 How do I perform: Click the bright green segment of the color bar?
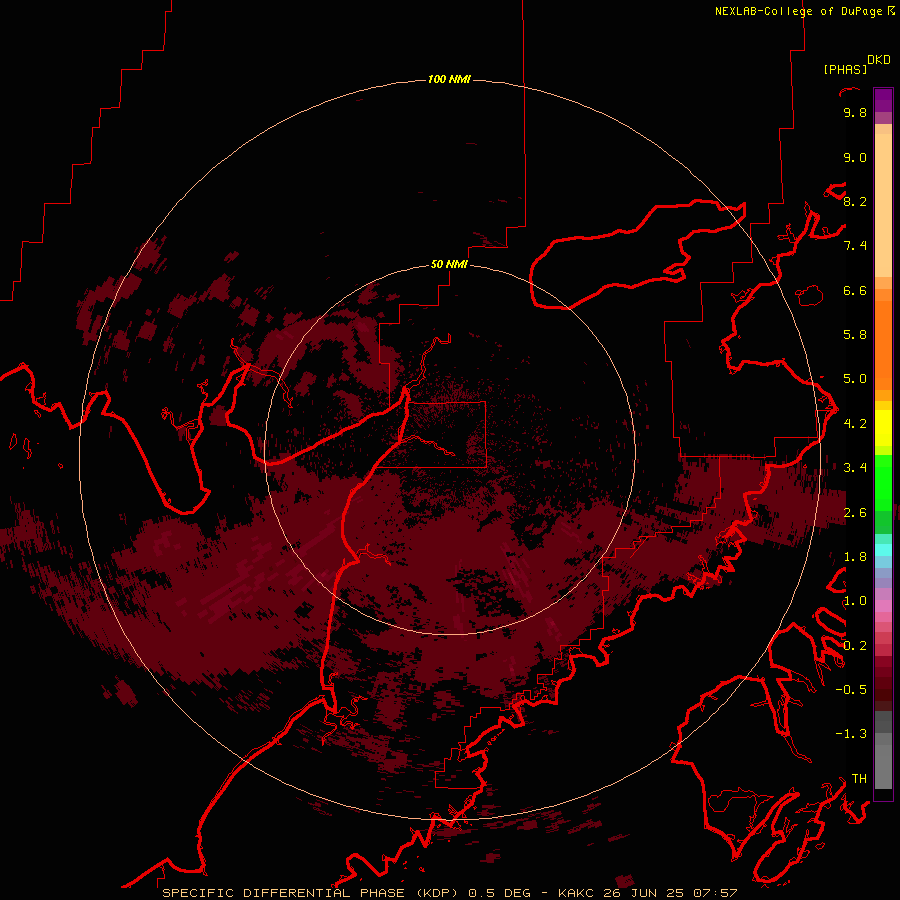883,483
